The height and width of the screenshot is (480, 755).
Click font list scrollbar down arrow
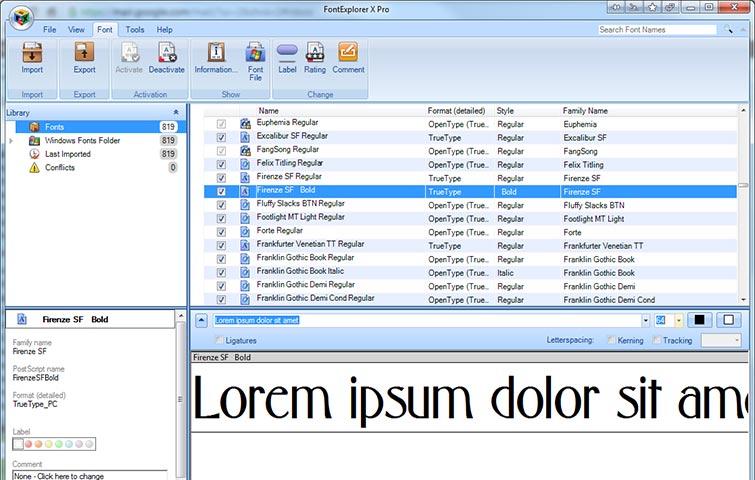click(x=743, y=299)
